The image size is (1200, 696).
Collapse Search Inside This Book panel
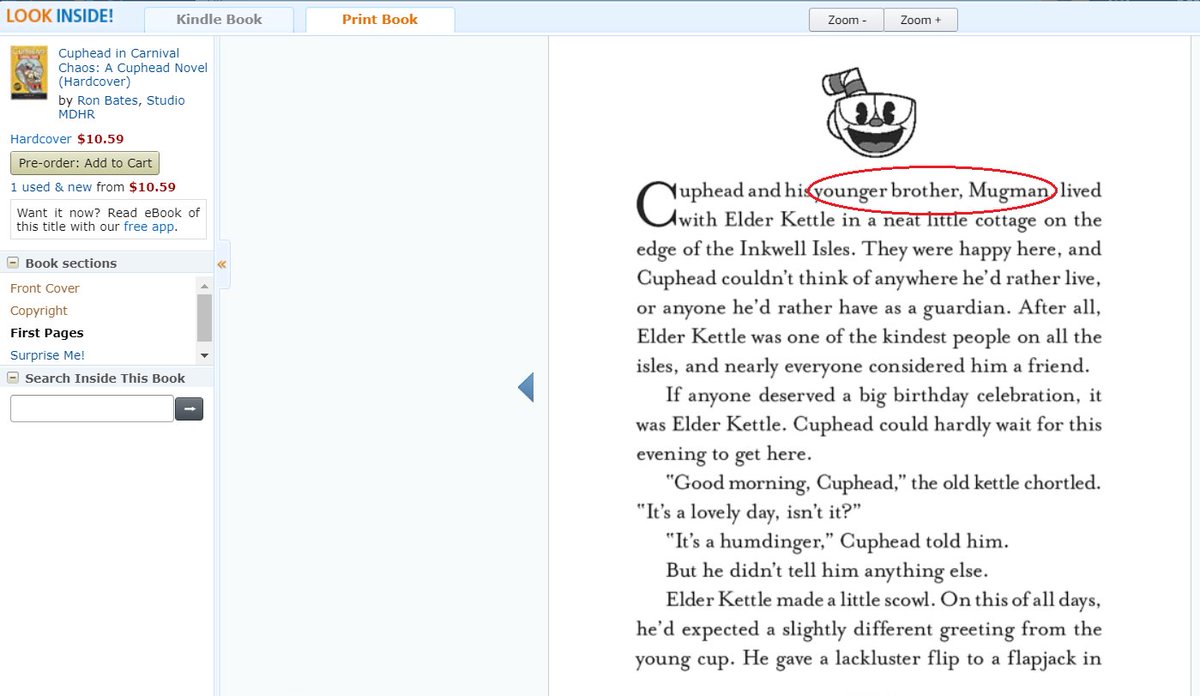pyautogui.click(x=14, y=378)
